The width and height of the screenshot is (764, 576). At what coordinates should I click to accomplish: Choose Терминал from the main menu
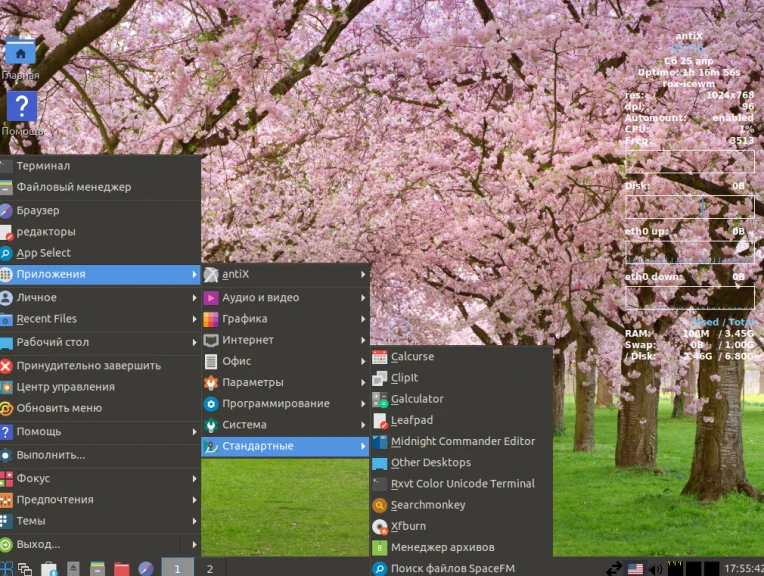(43, 166)
